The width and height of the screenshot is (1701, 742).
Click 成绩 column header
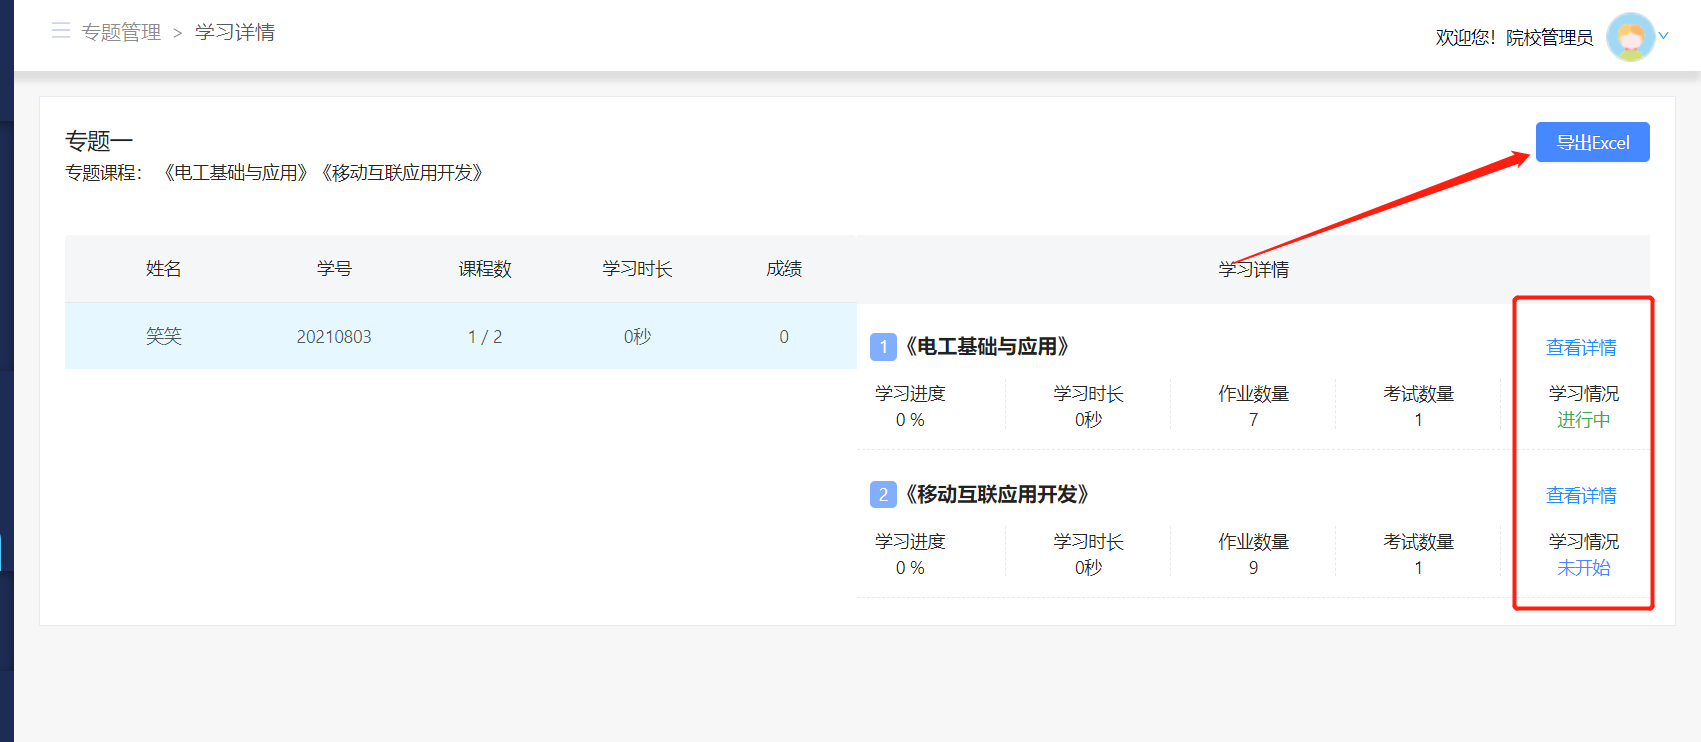[784, 269]
